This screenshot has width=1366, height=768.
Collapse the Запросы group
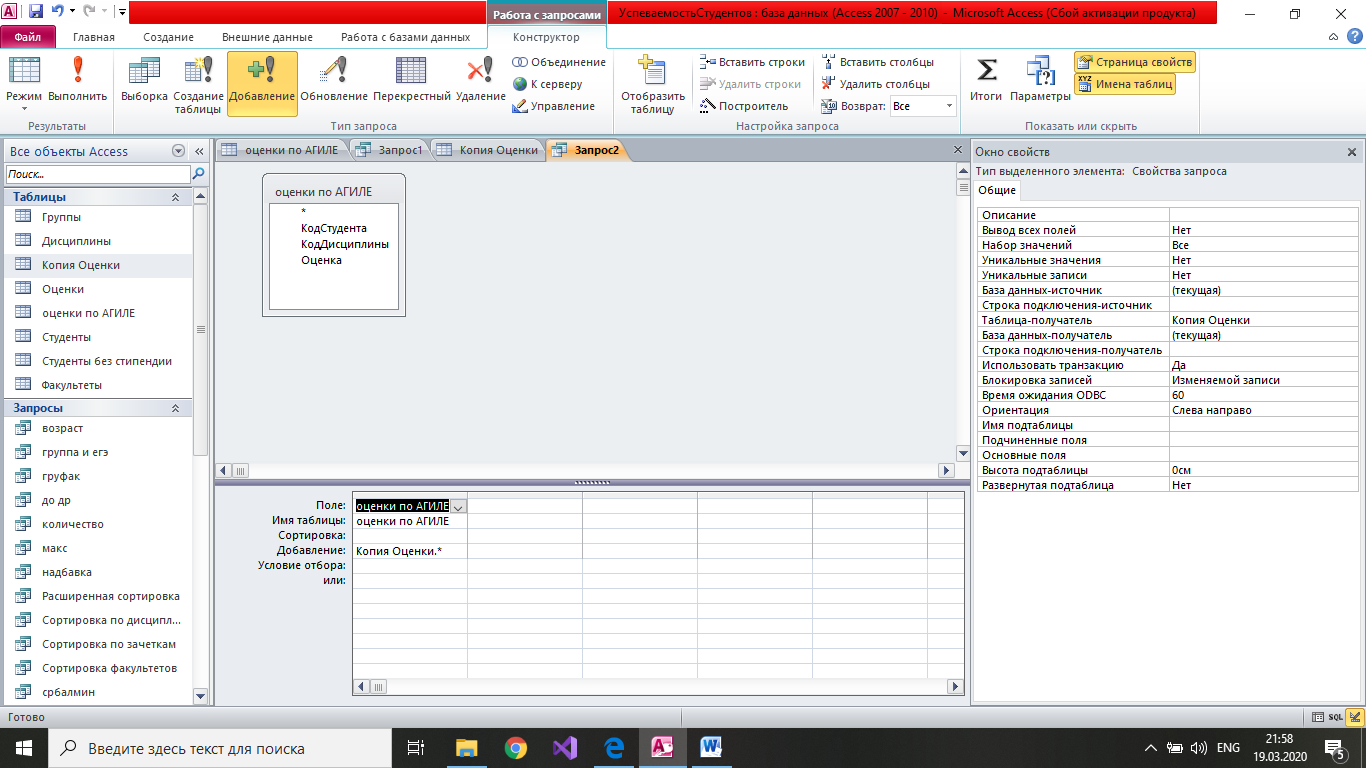(x=175, y=408)
